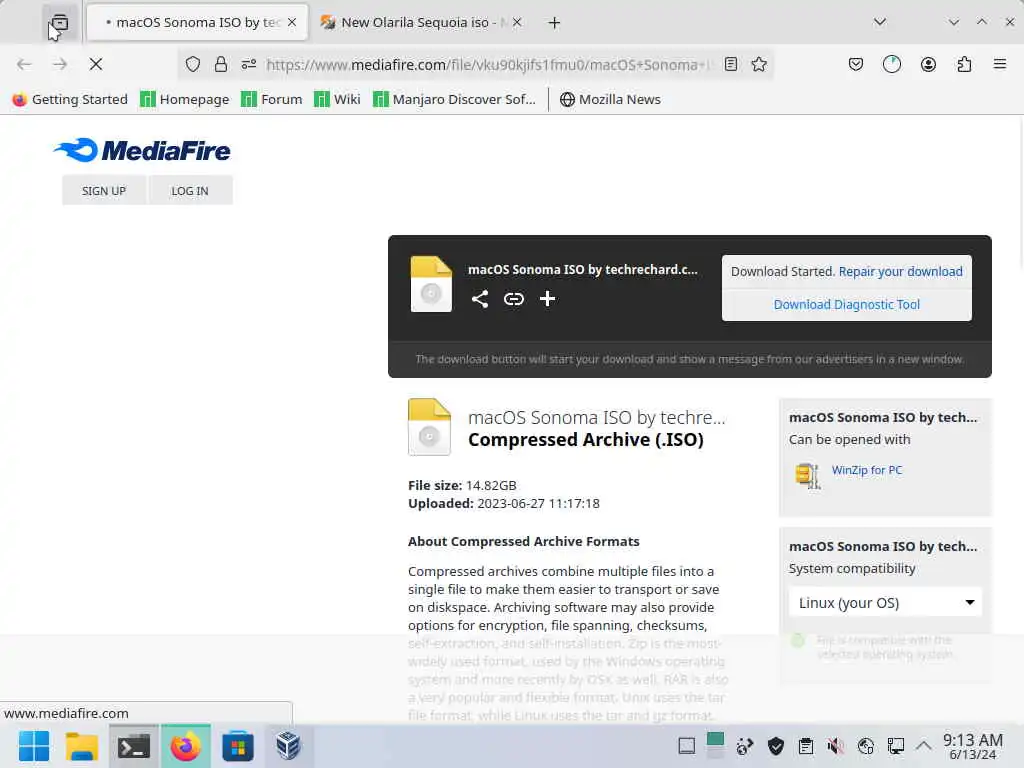This screenshot has width=1024, height=768.
Task: Copy link using chain icon
Action: point(514,299)
